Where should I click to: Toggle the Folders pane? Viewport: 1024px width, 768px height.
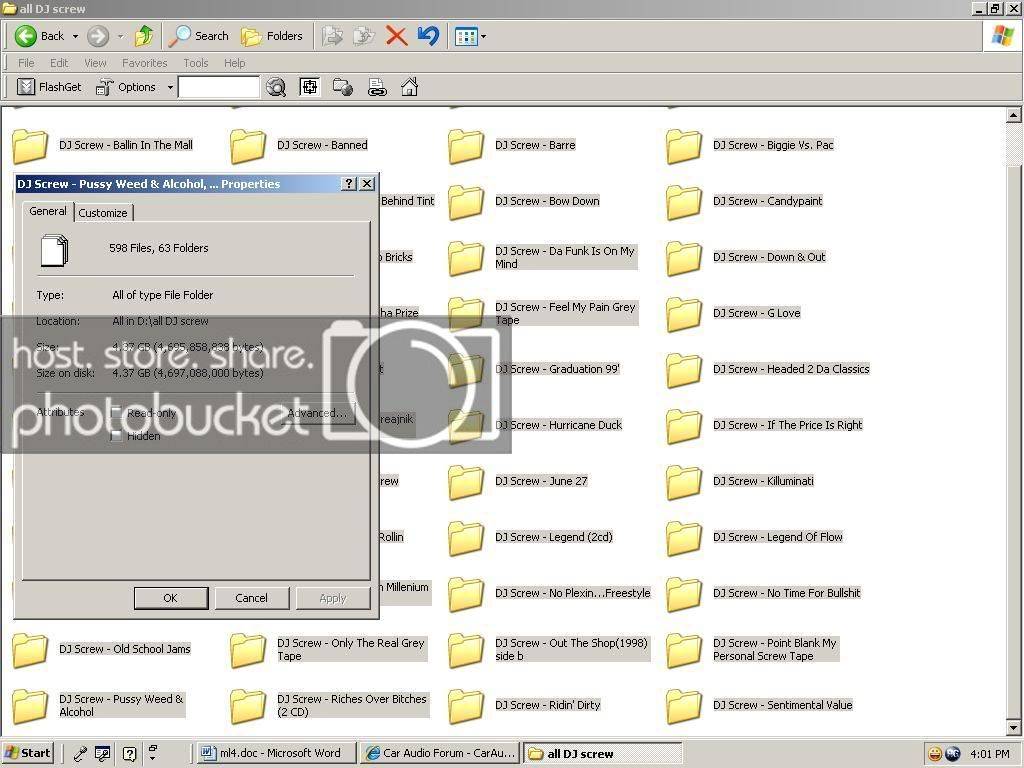click(272, 36)
